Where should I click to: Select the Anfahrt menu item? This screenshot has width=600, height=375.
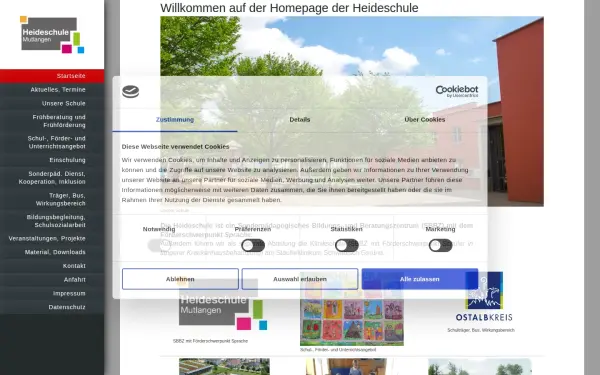[x=52, y=280]
